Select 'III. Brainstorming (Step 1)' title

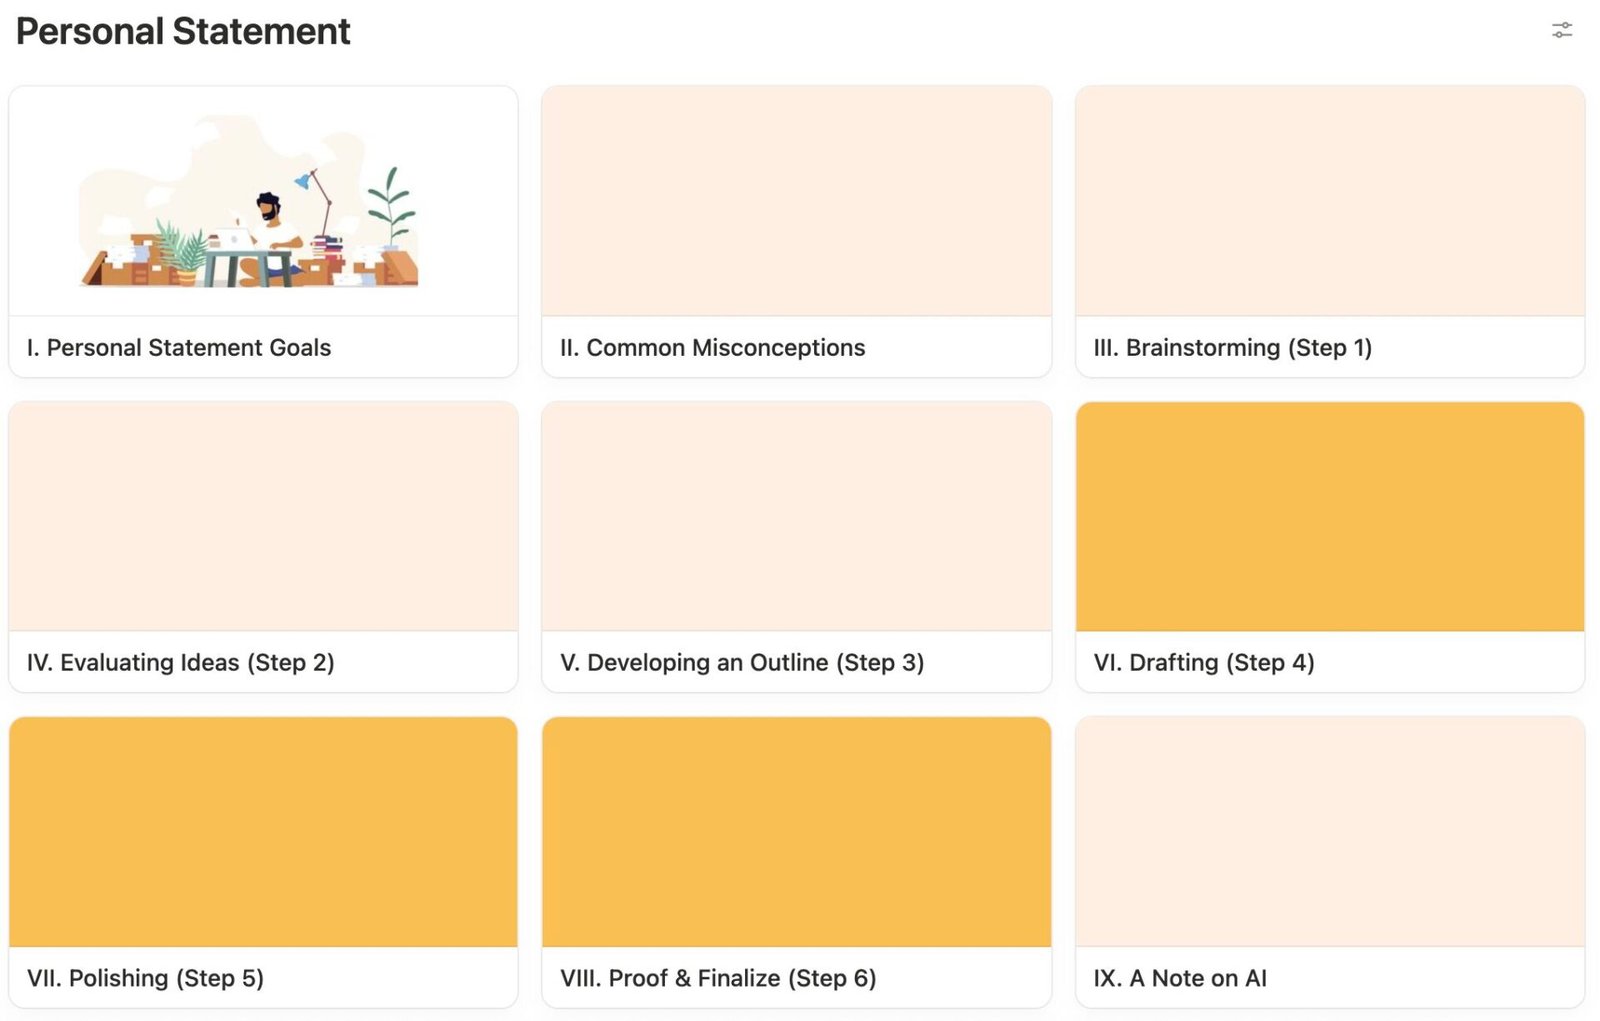click(1232, 347)
